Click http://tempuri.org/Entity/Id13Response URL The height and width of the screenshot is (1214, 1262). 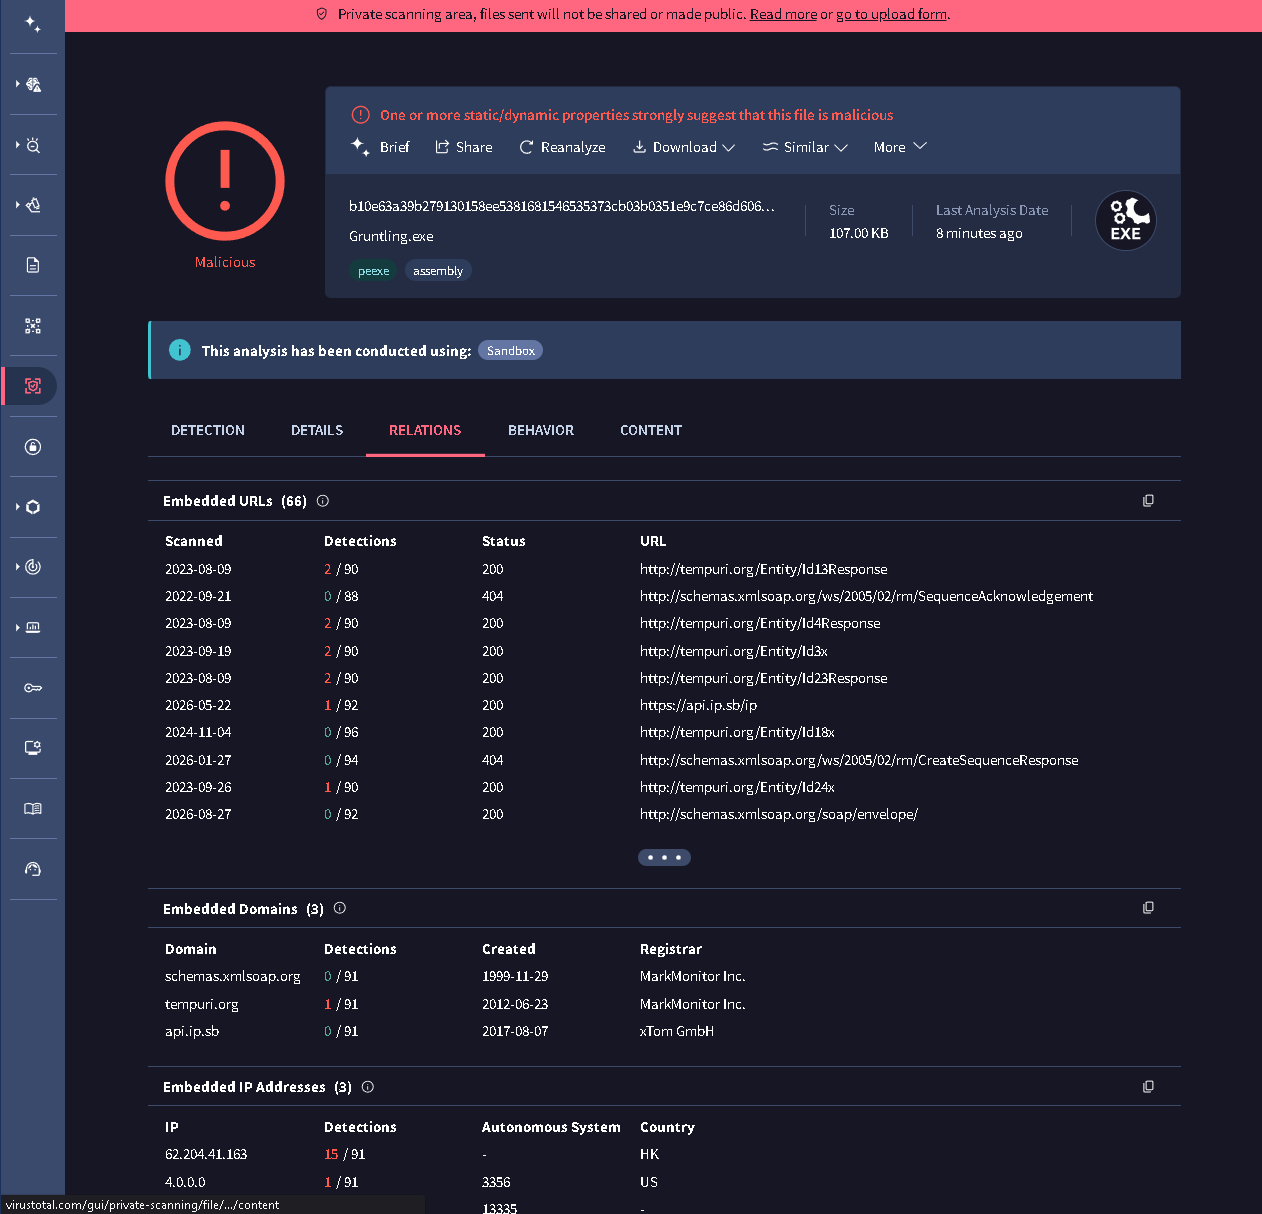(763, 569)
